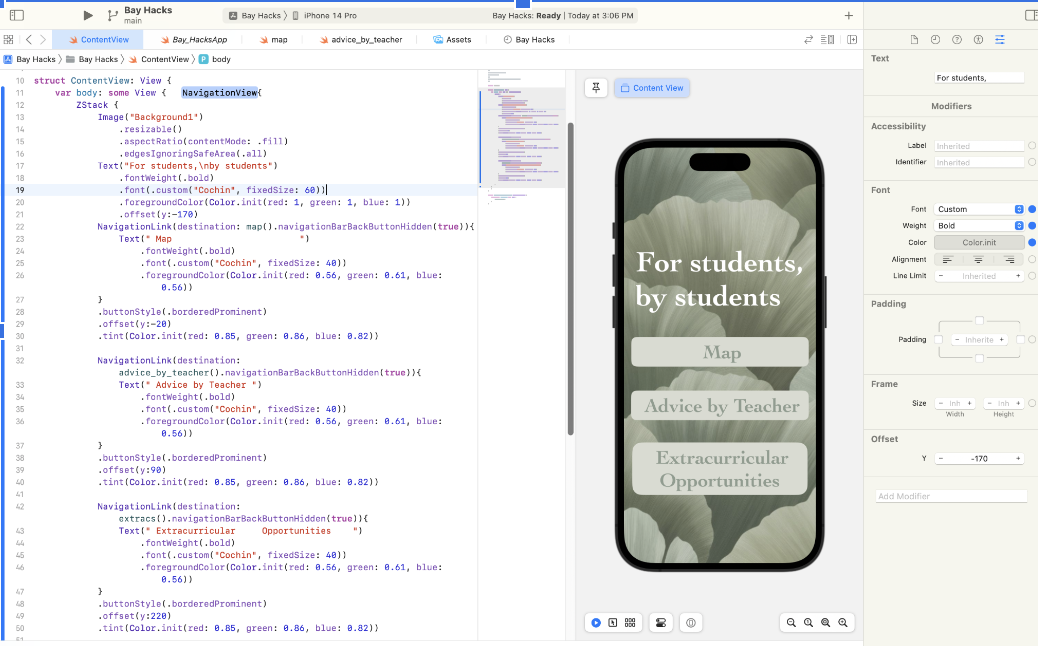Screen dimensions: 1038x646
Task: Open the Color.init color well
Action: click(979, 242)
